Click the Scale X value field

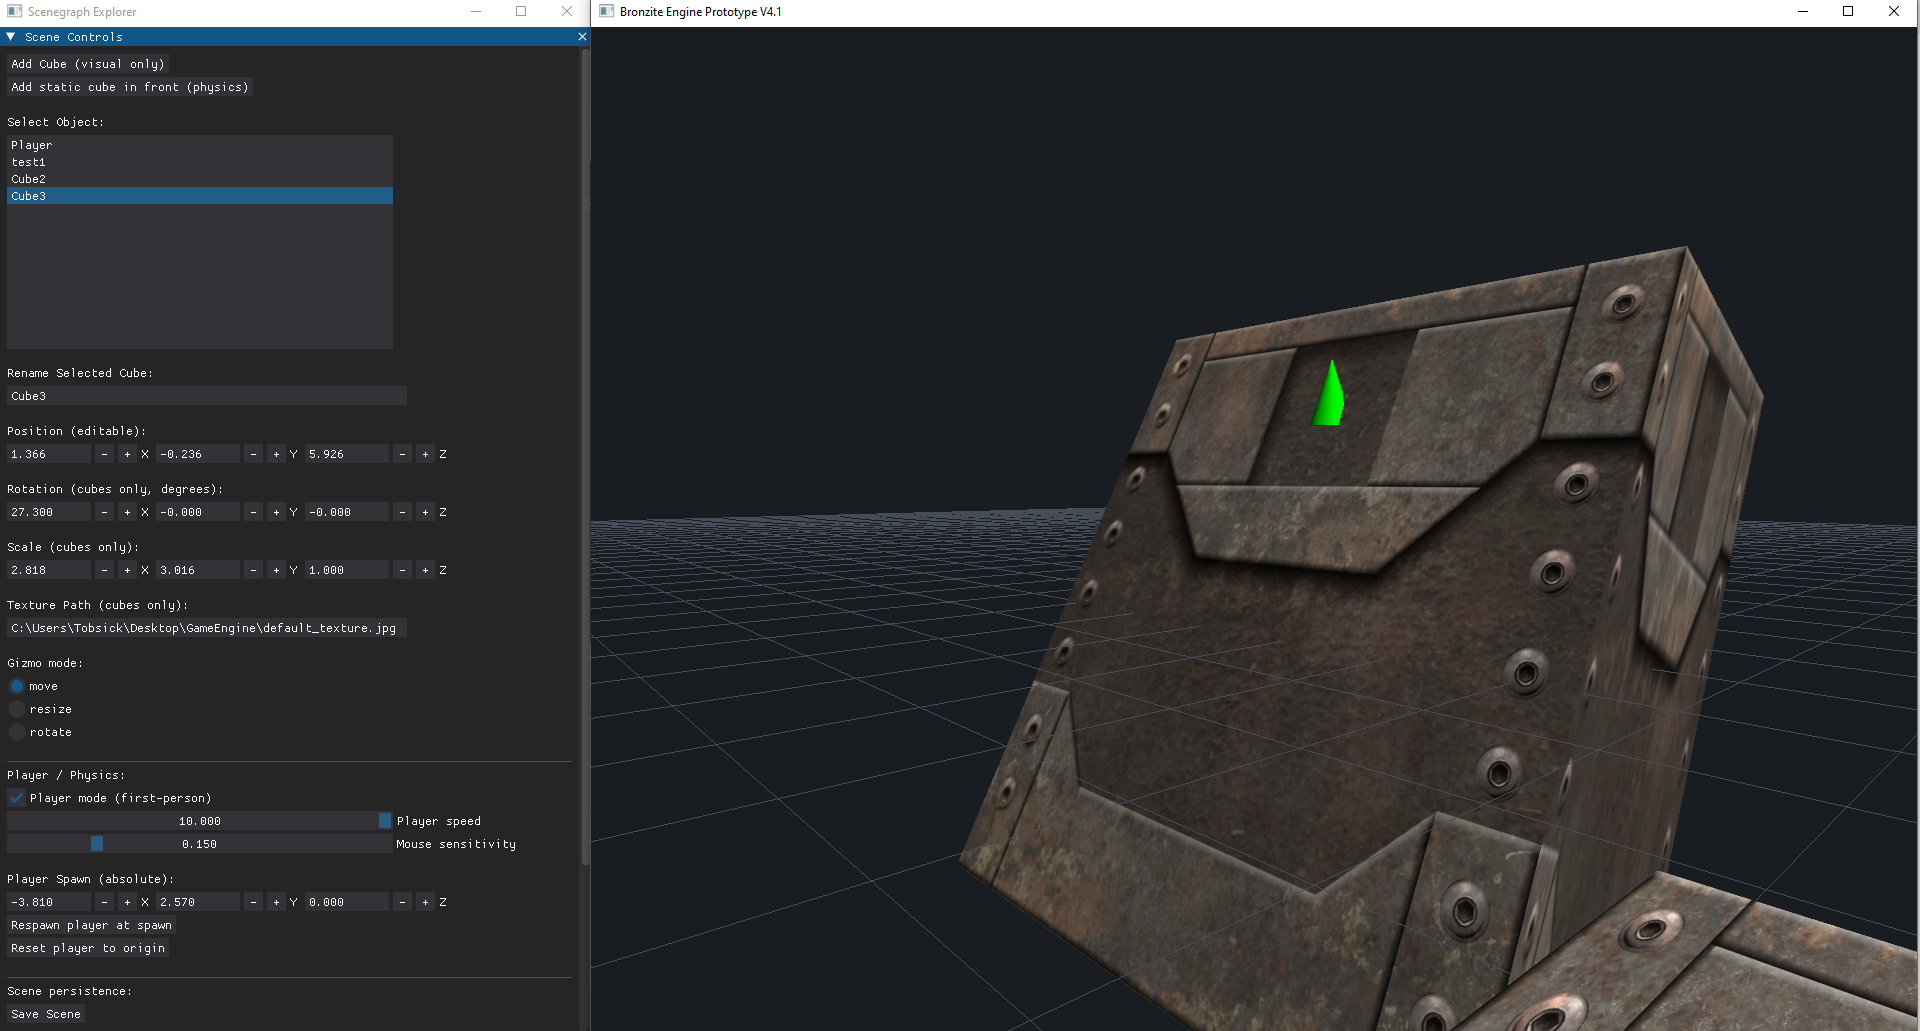pyautogui.click(x=49, y=570)
